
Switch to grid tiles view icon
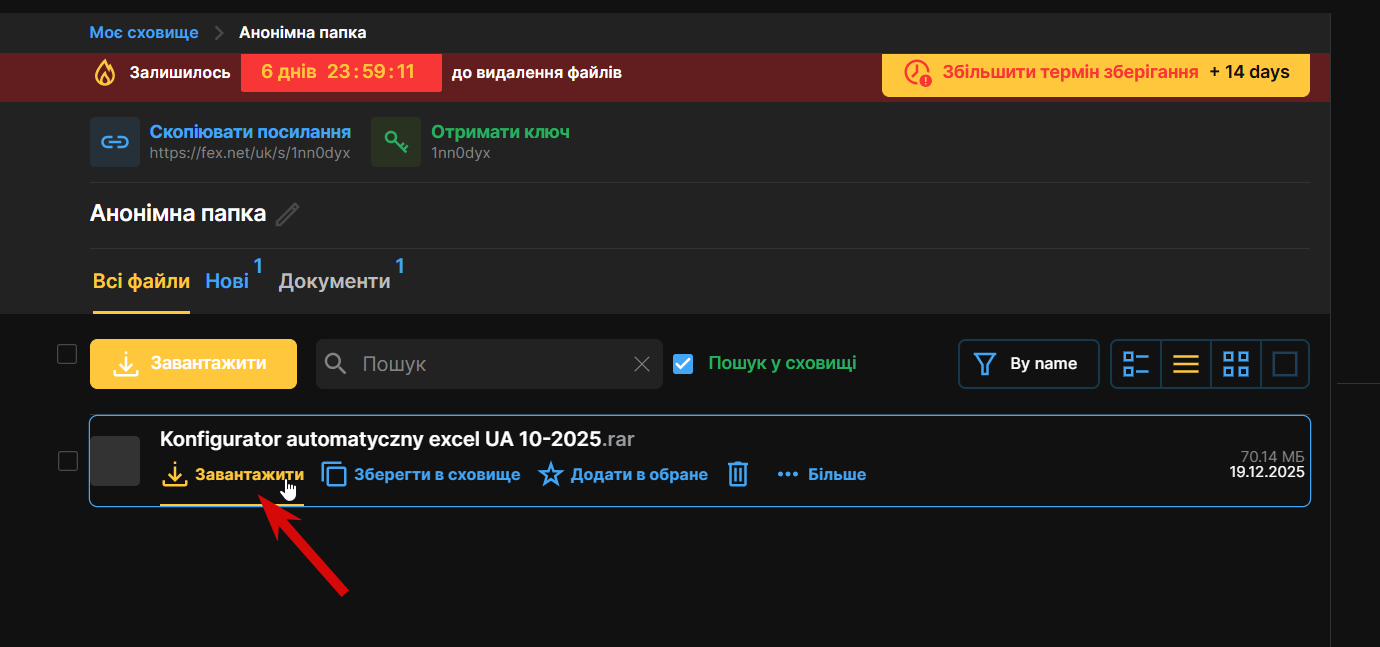click(1236, 364)
